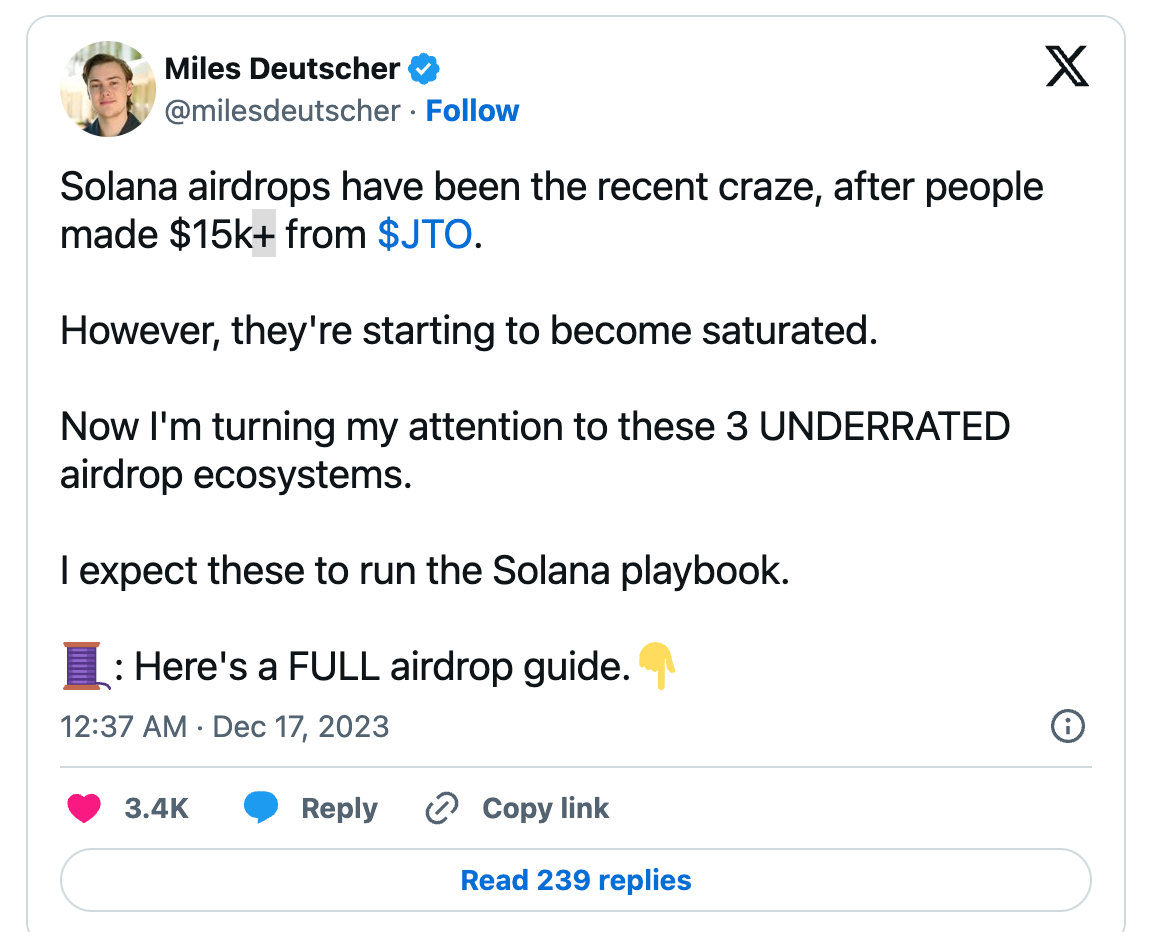Click the 3.4K likes count

coord(156,808)
